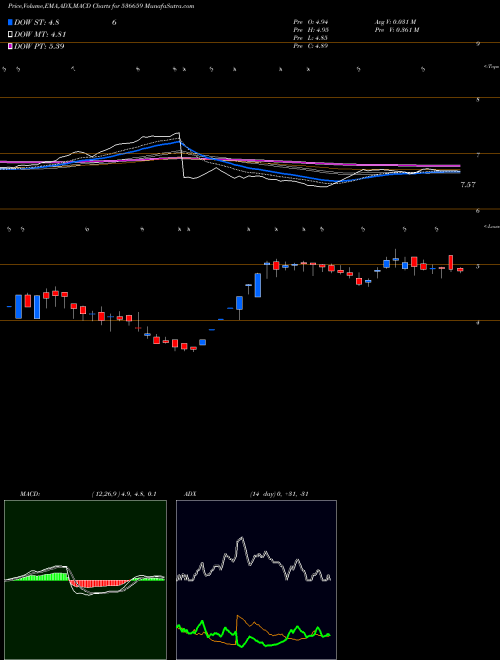This screenshot has width=500, height=660.
Task: Click the 'Pre L: 4.85' low value
Action: (311, 38)
